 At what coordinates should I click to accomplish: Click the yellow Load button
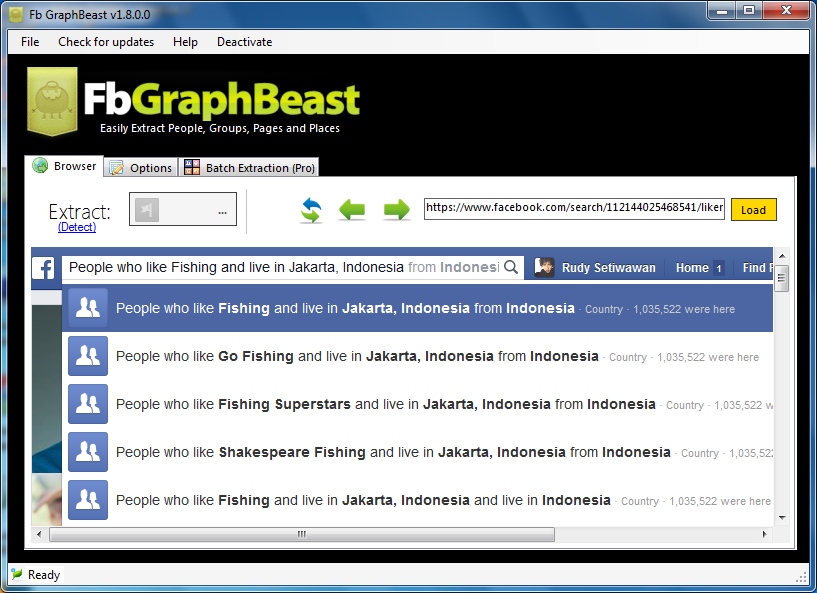753,209
